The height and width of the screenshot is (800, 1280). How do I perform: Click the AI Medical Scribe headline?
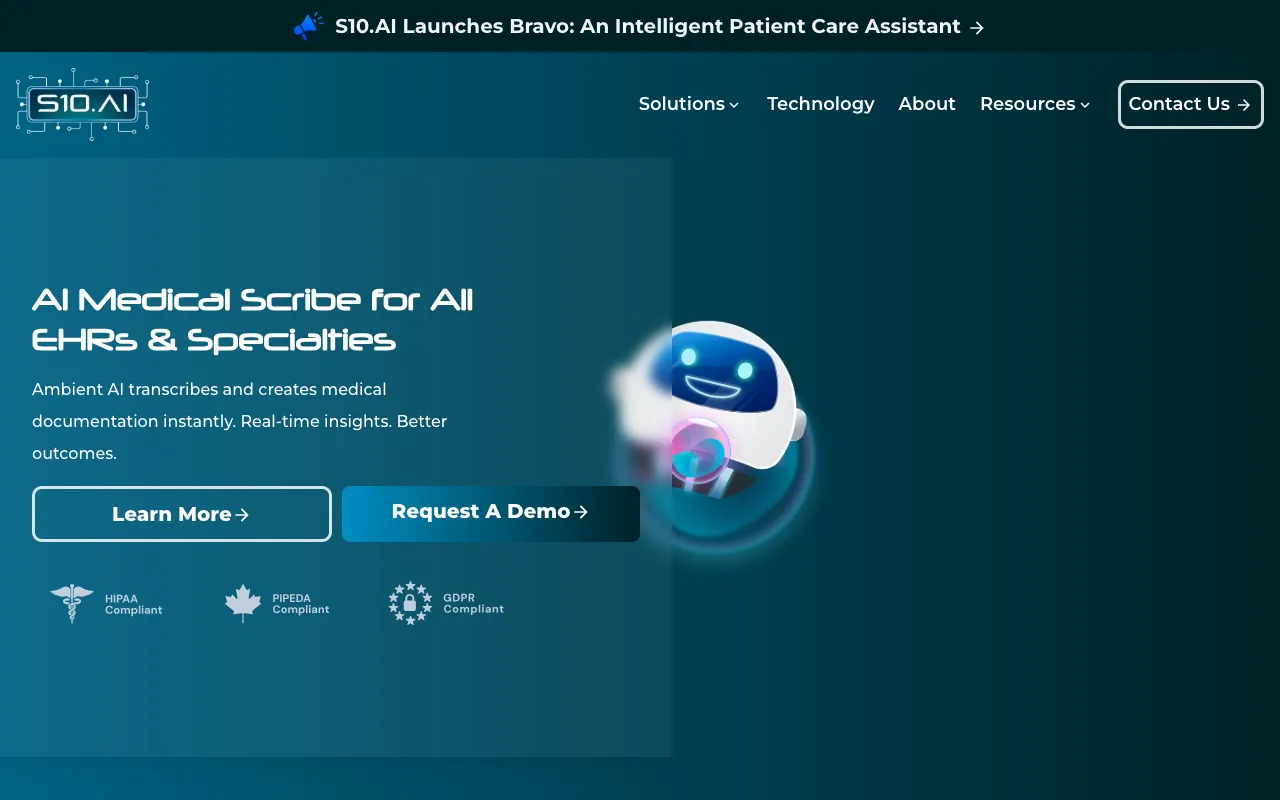[x=252, y=319]
